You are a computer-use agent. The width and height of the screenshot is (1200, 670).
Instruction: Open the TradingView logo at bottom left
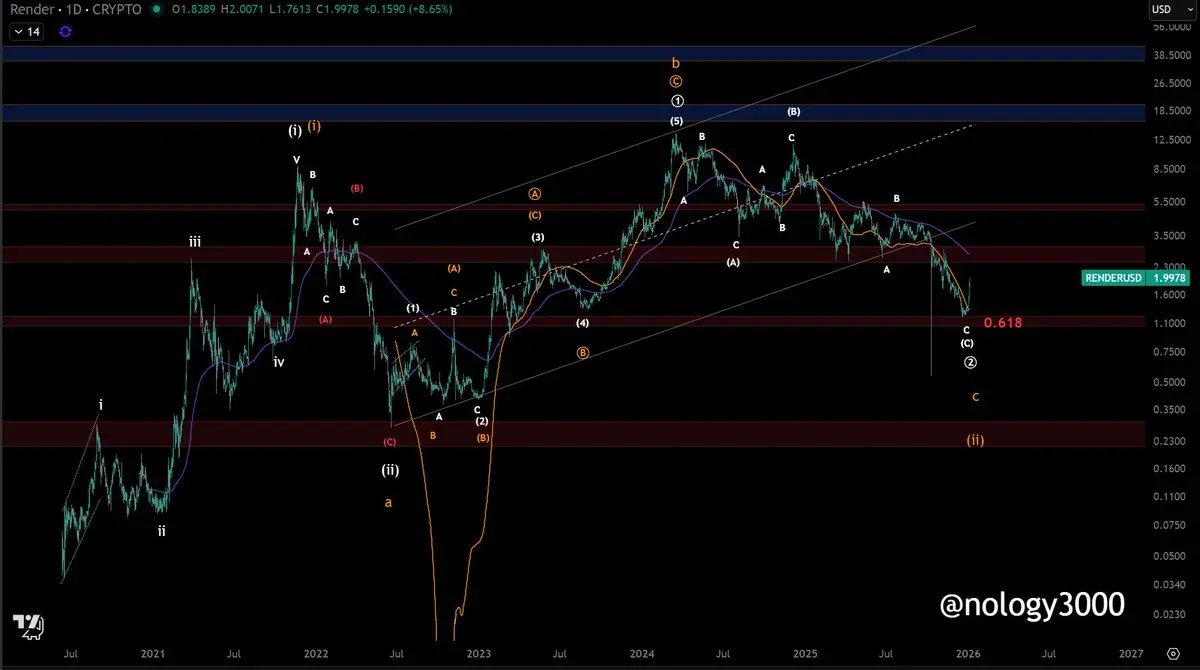pos(27,626)
